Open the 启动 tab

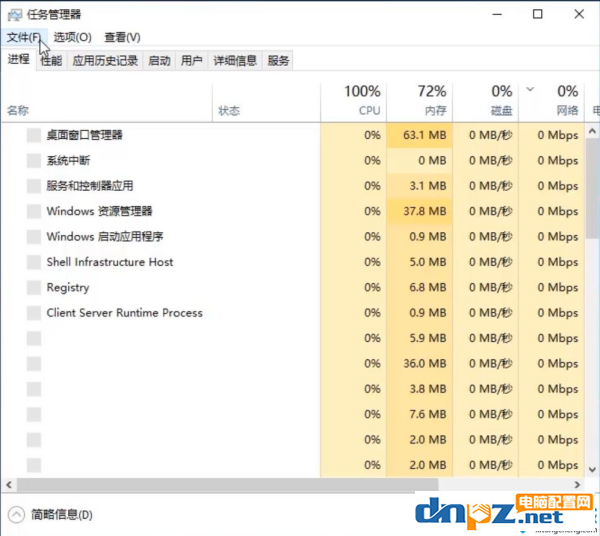[159, 60]
